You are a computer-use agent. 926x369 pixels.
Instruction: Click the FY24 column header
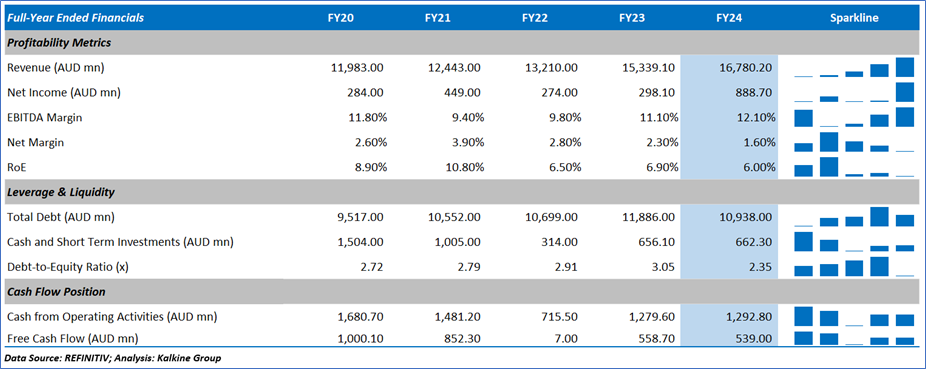[x=729, y=18]
